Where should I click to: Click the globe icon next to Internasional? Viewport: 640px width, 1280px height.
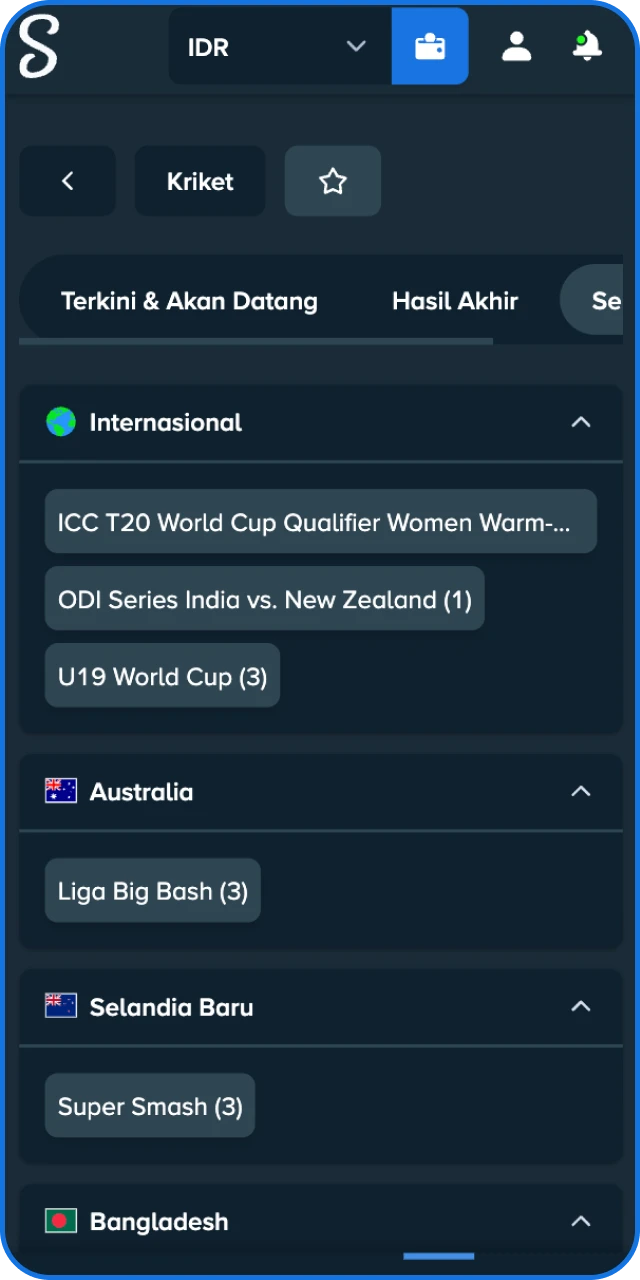click(x=60, y=422)
